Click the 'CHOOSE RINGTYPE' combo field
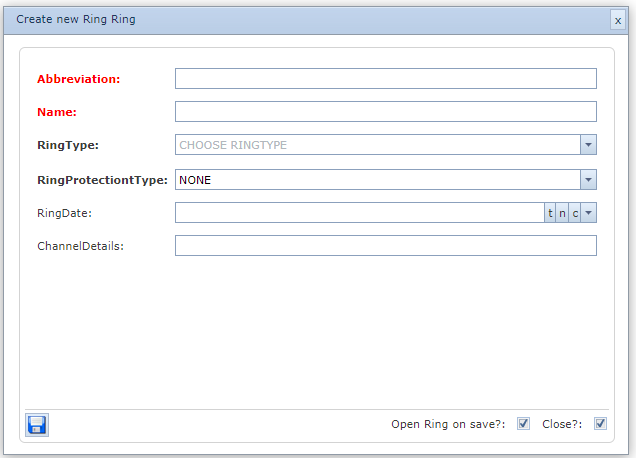Viewport: 636px width, 458px height. [x=377, y=145]
